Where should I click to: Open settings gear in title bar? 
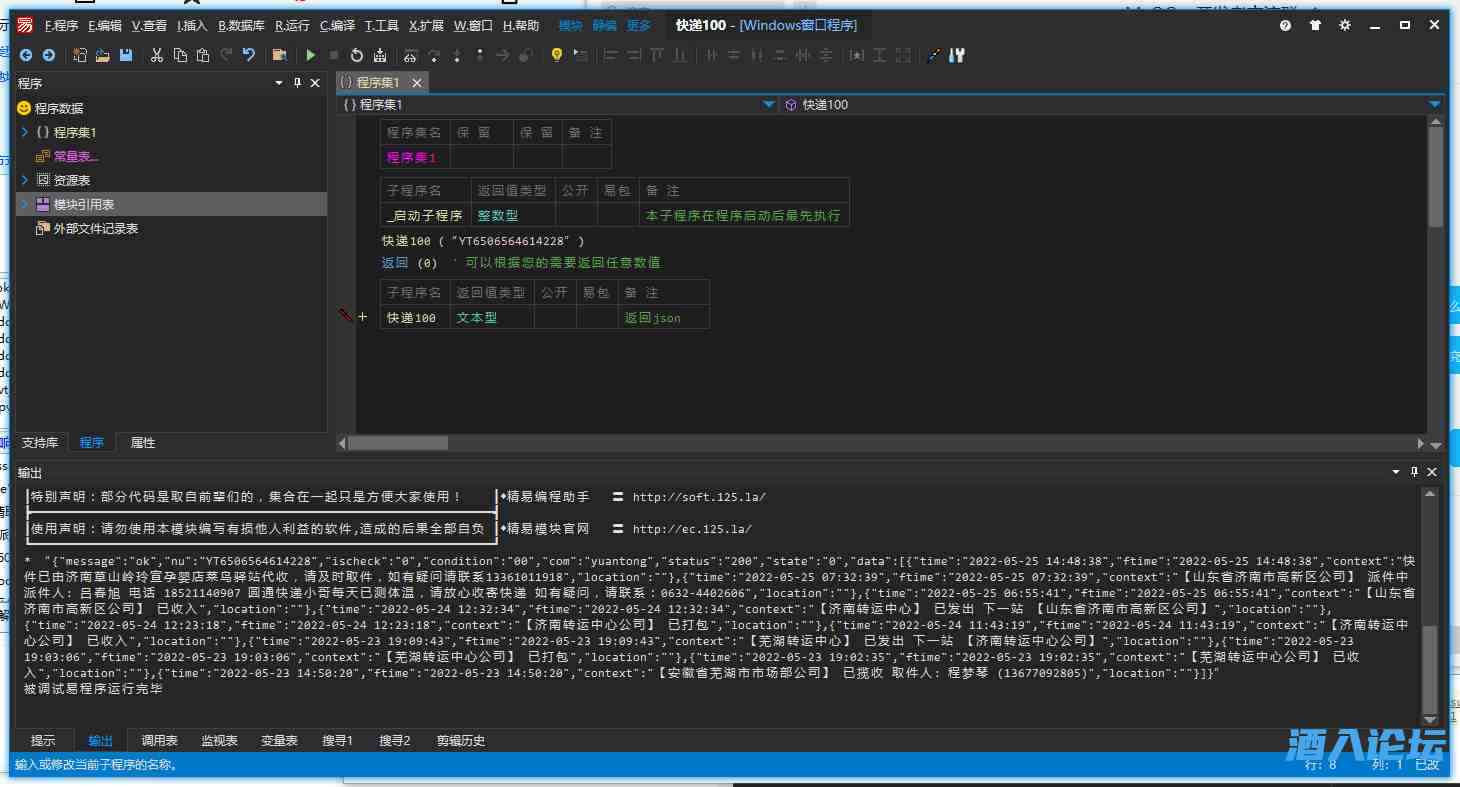(x=1345, y=26)
